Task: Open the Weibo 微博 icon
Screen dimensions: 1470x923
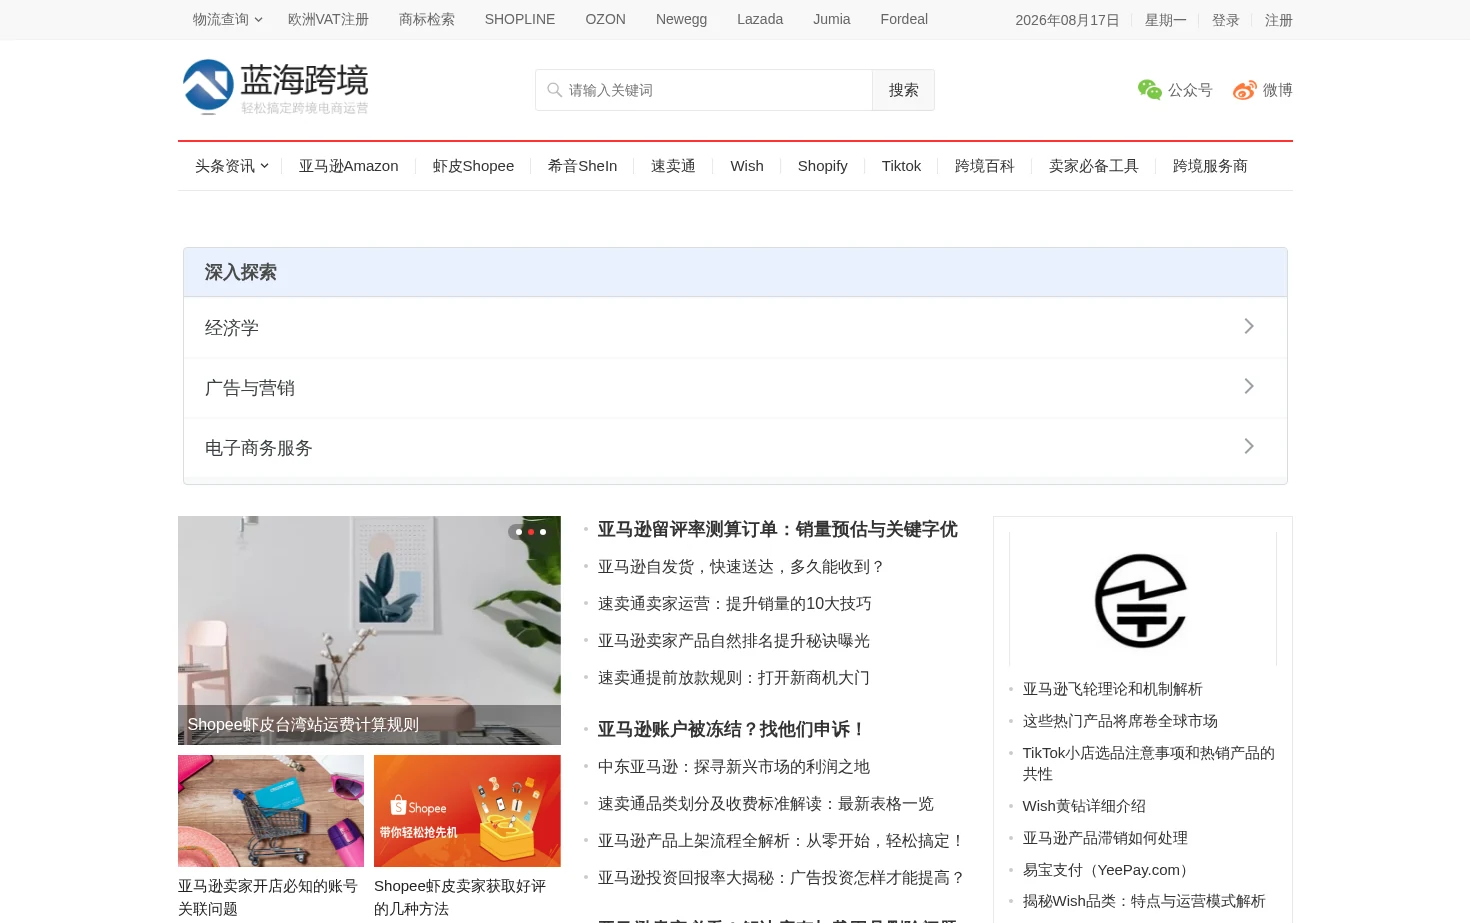Action: pos(1245,90)
